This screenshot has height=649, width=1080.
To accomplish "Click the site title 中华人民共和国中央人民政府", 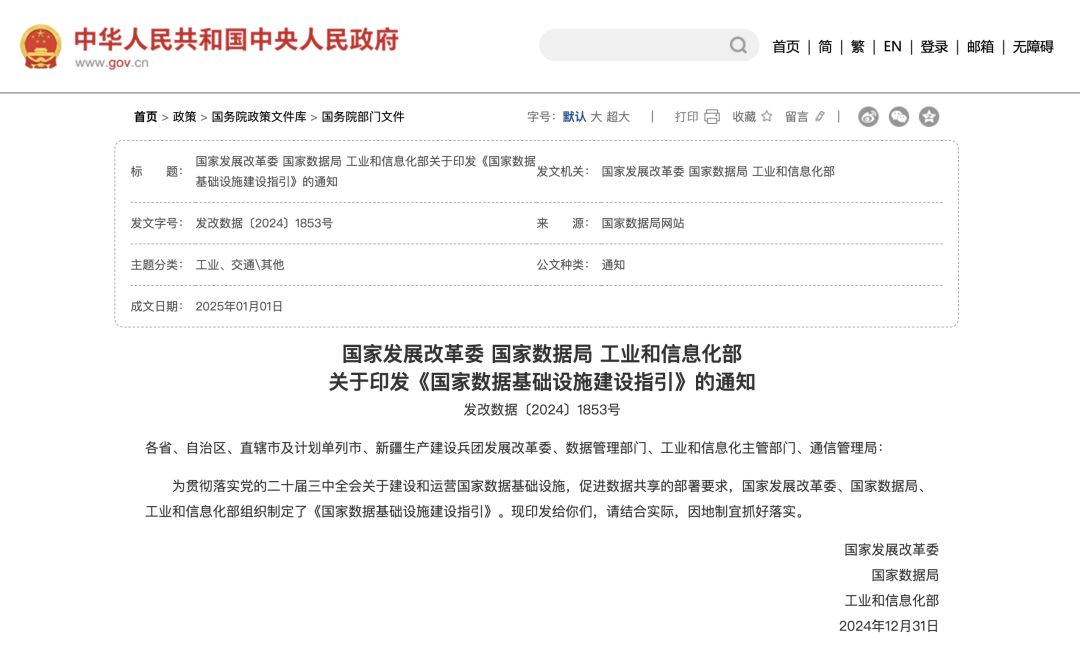I will click(x=236, y=40).
